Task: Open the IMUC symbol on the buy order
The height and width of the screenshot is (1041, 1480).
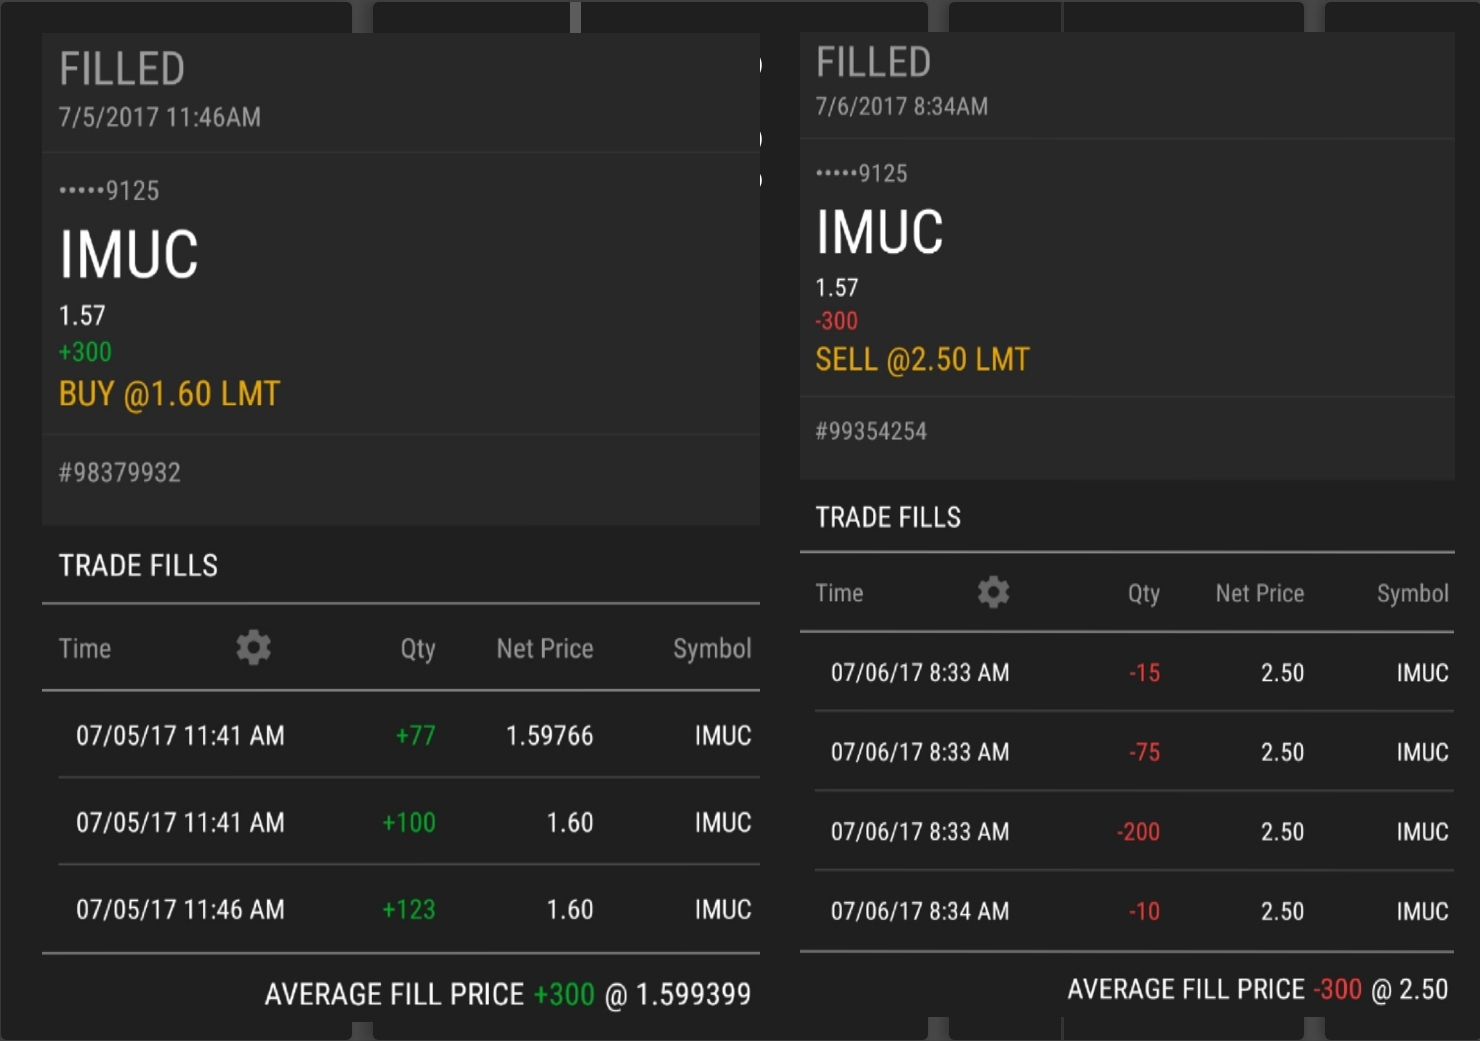Action: pyautogui.click(x=129, y=254)
